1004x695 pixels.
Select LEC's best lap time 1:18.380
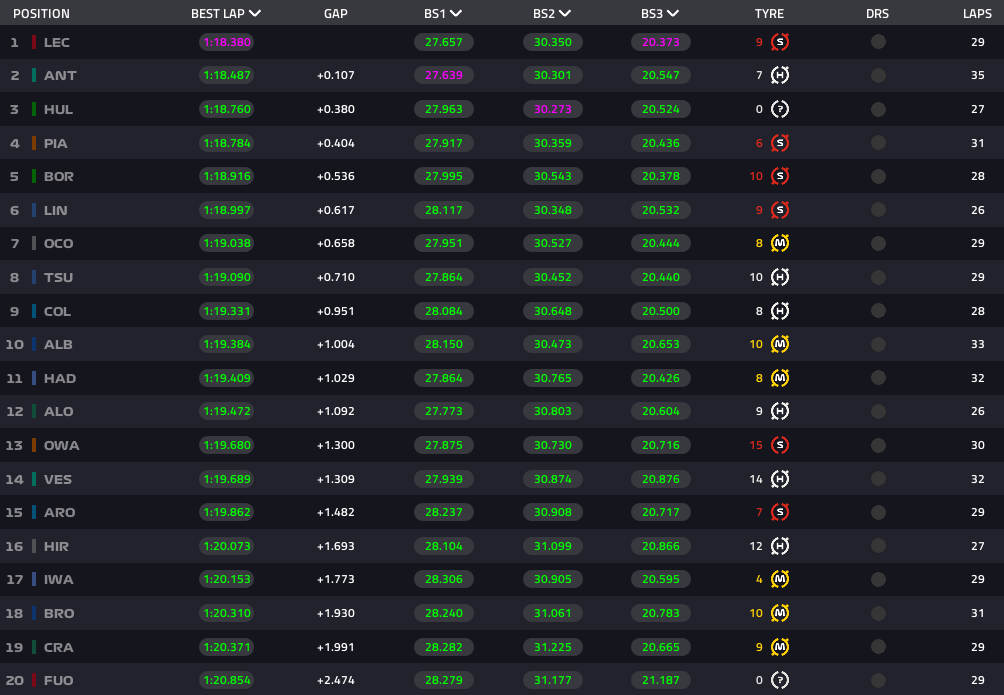pyautogui.click(x=226, y=42)
